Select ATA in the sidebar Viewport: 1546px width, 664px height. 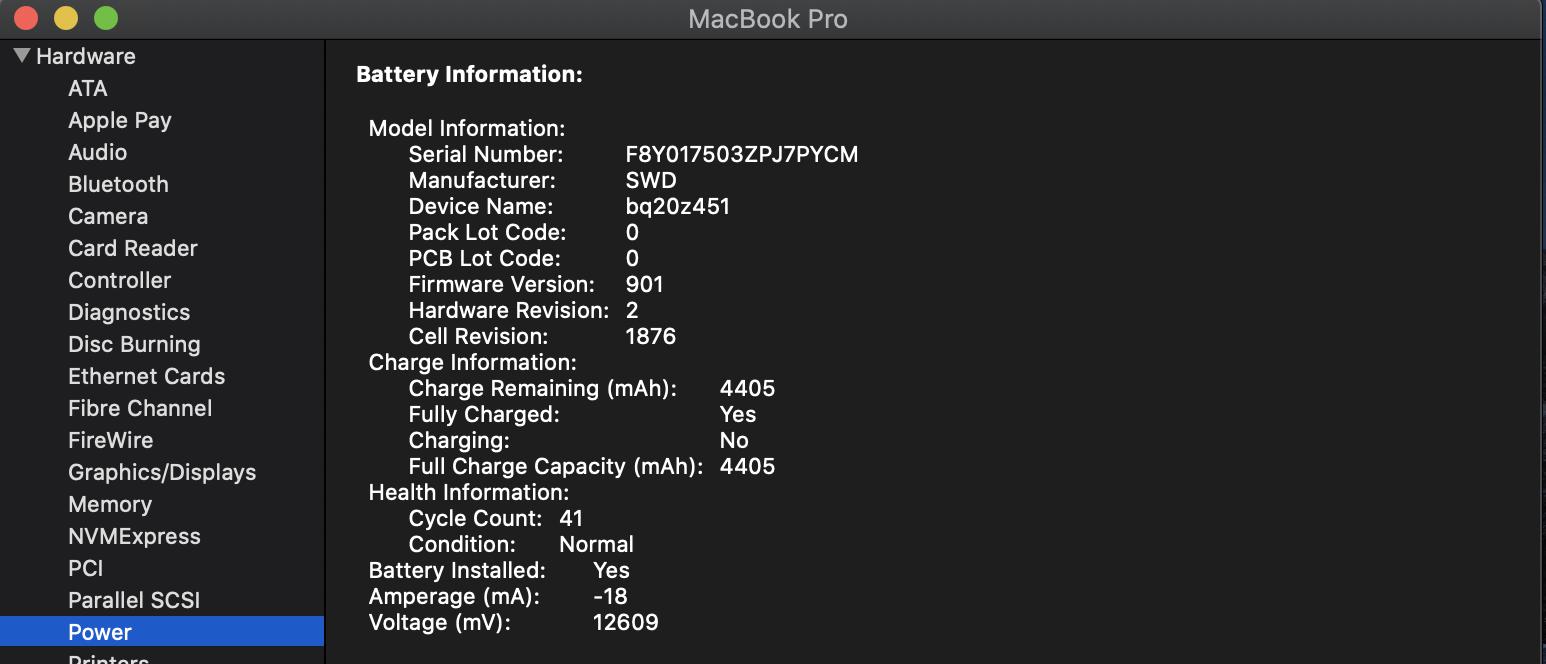click(87, 88)
